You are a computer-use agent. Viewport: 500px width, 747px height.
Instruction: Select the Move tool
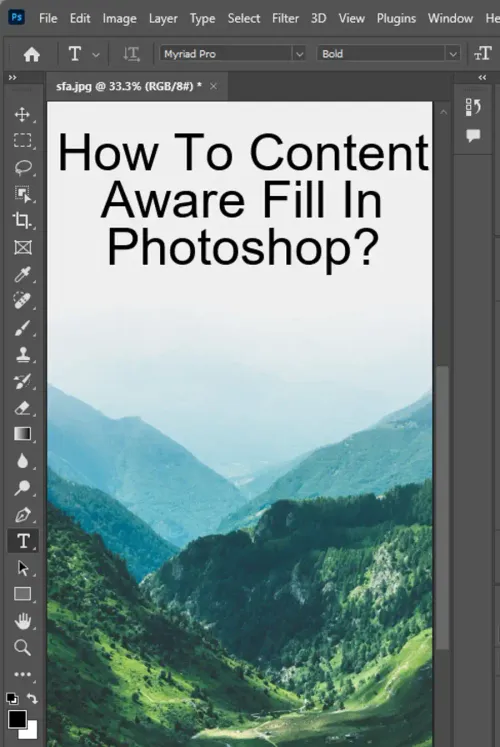[22, 114]
